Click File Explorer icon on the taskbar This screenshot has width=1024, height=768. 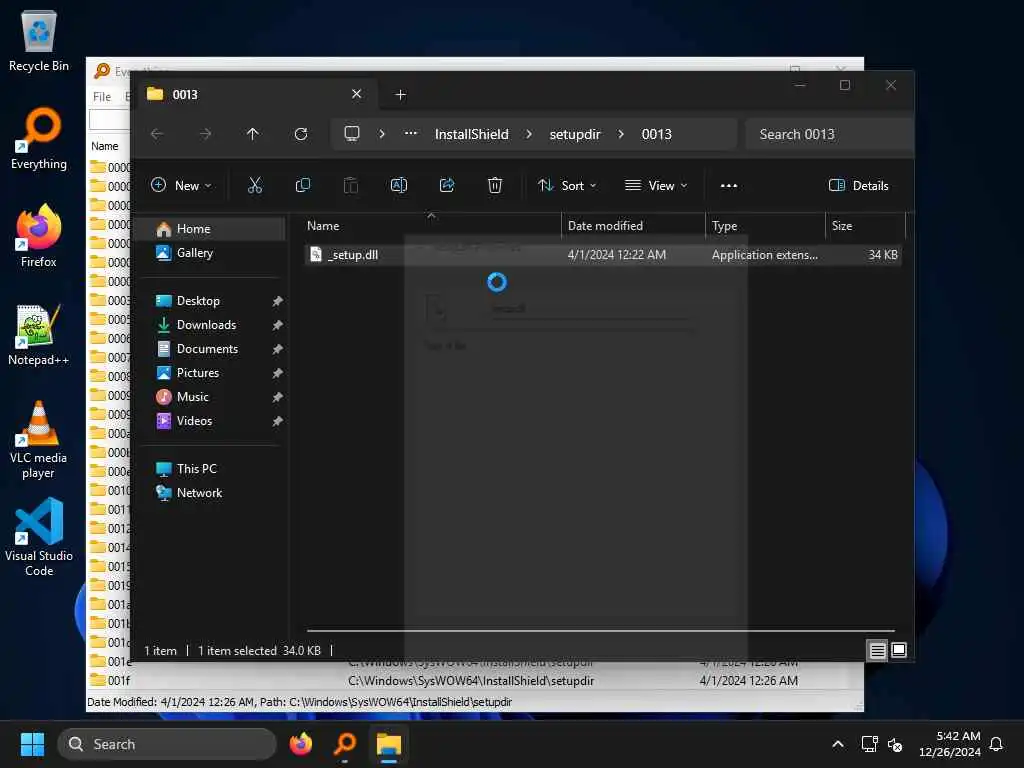tap(389, 744)
